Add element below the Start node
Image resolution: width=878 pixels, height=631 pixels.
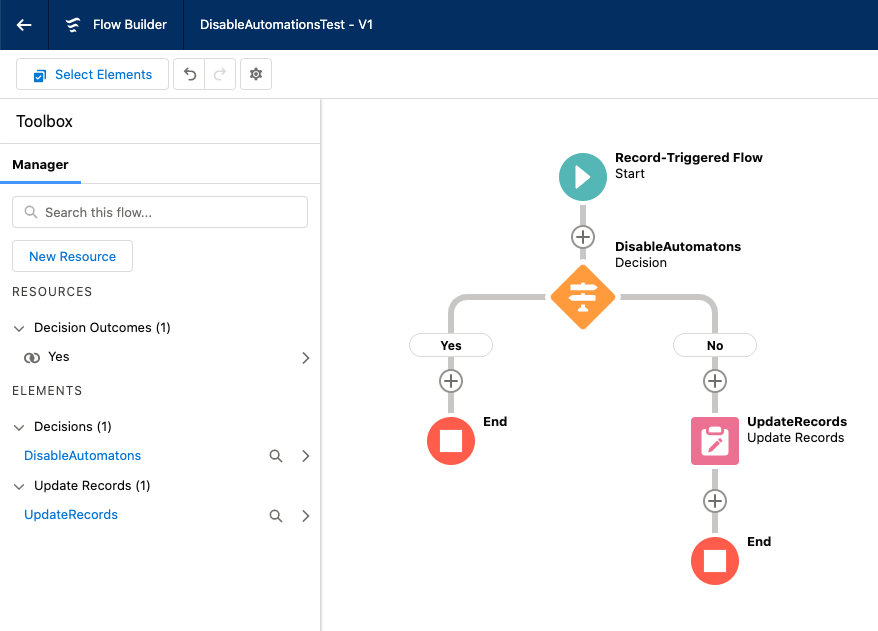coord(582,237)
